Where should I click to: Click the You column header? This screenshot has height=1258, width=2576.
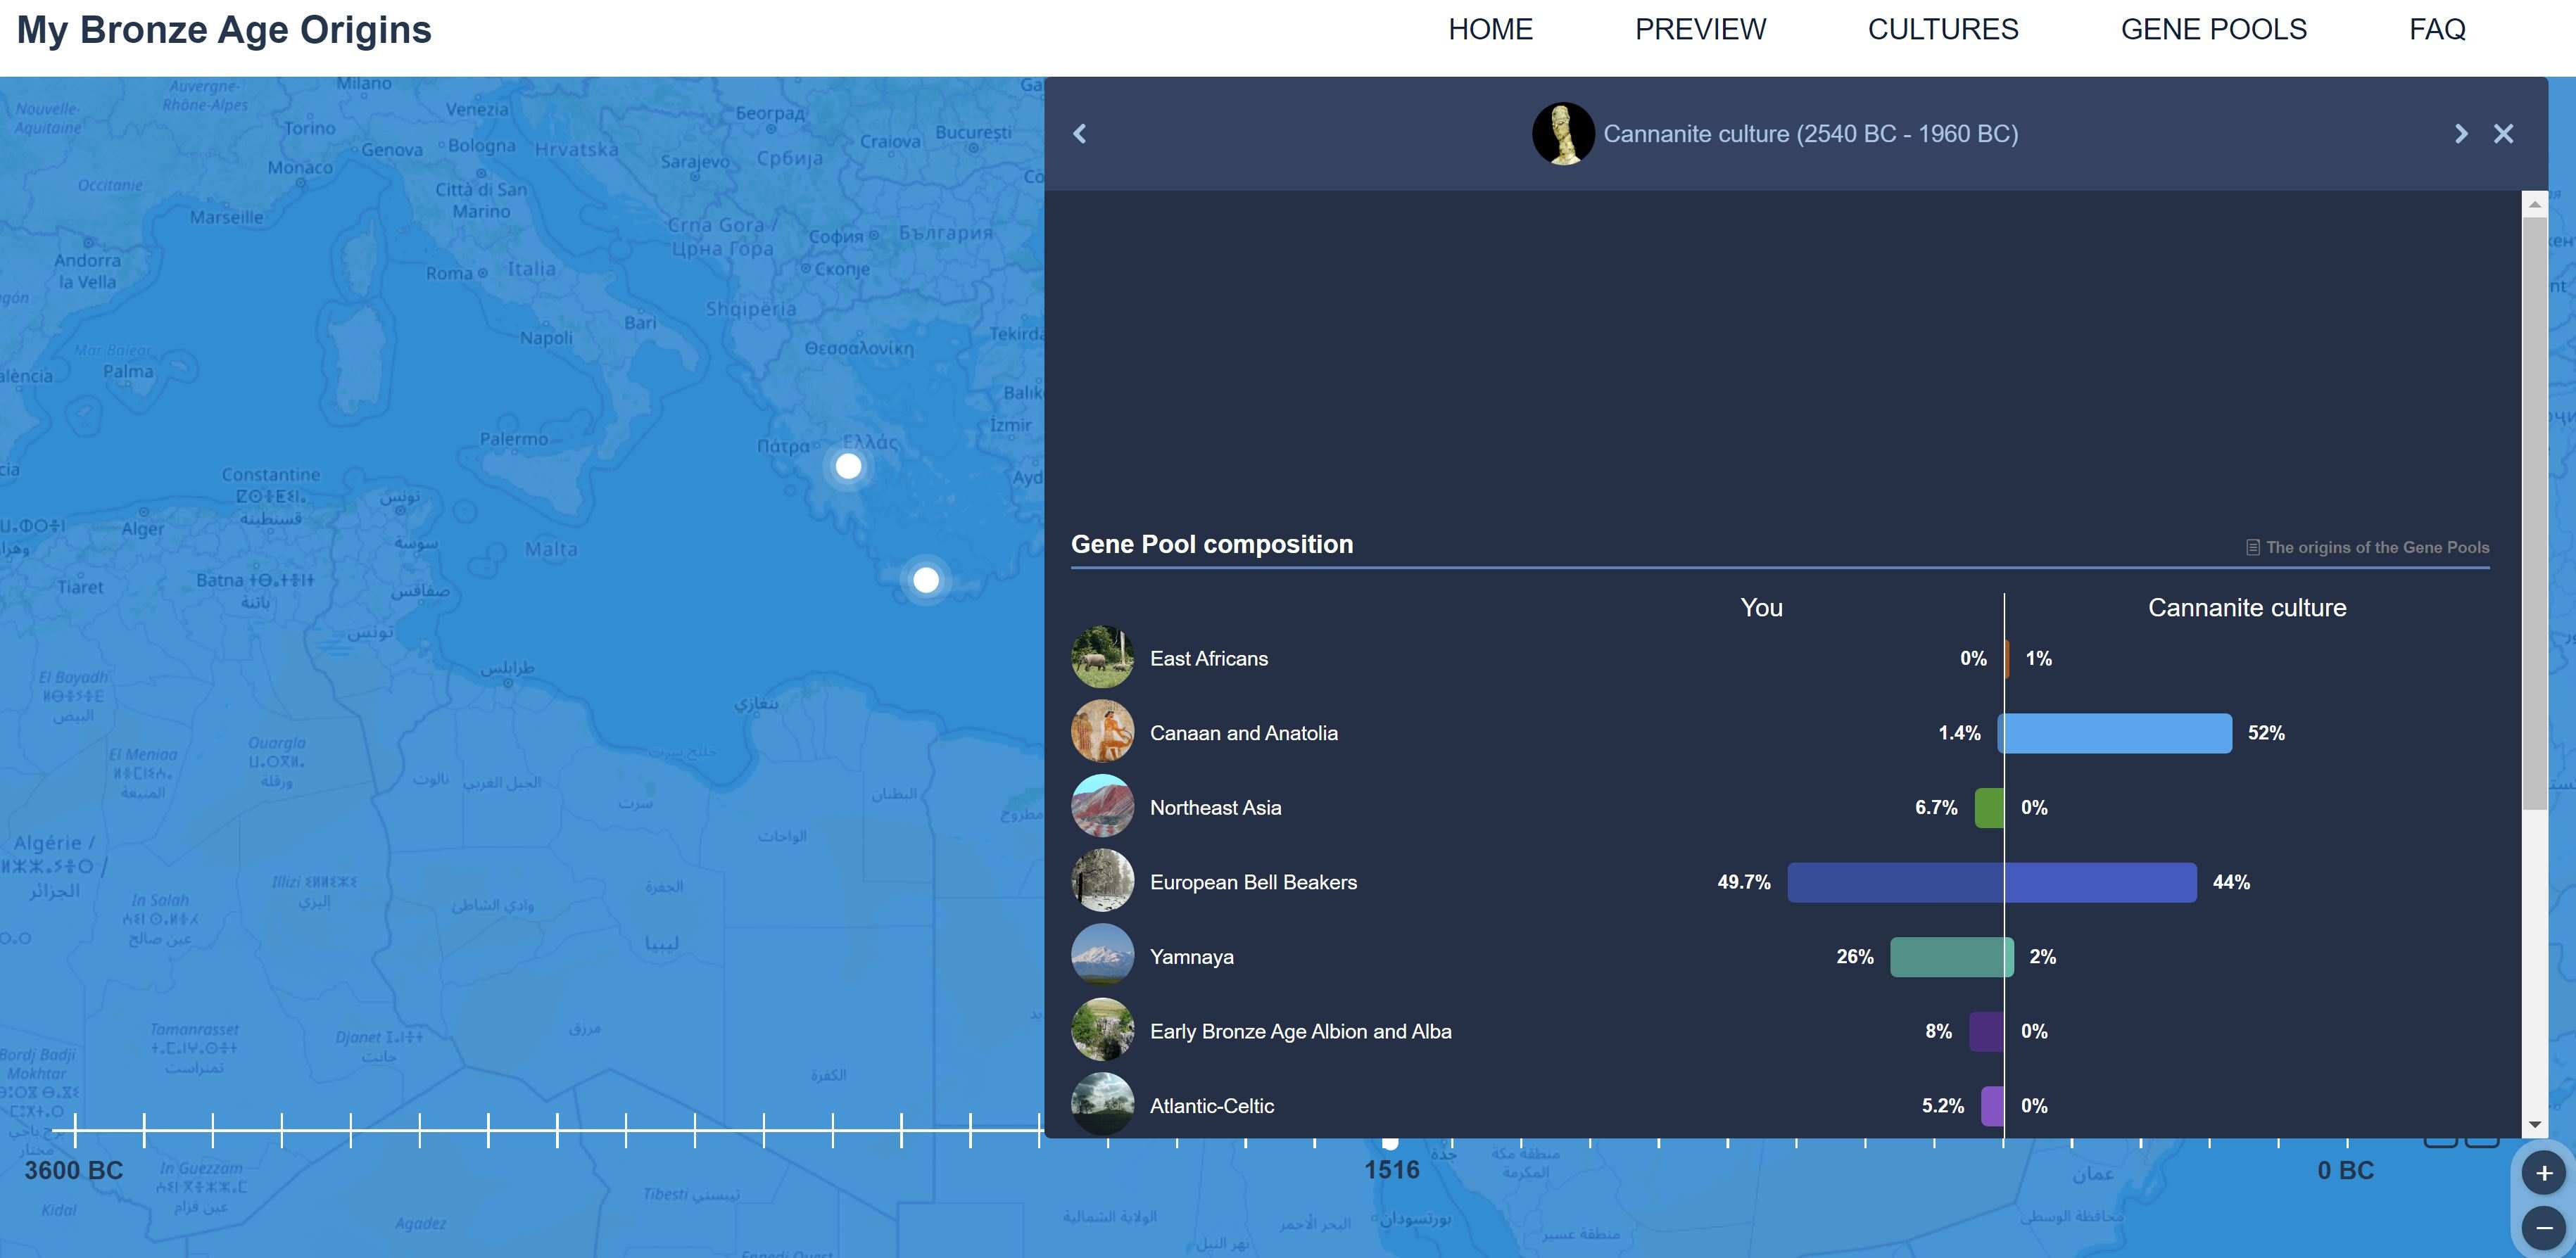1761,607
